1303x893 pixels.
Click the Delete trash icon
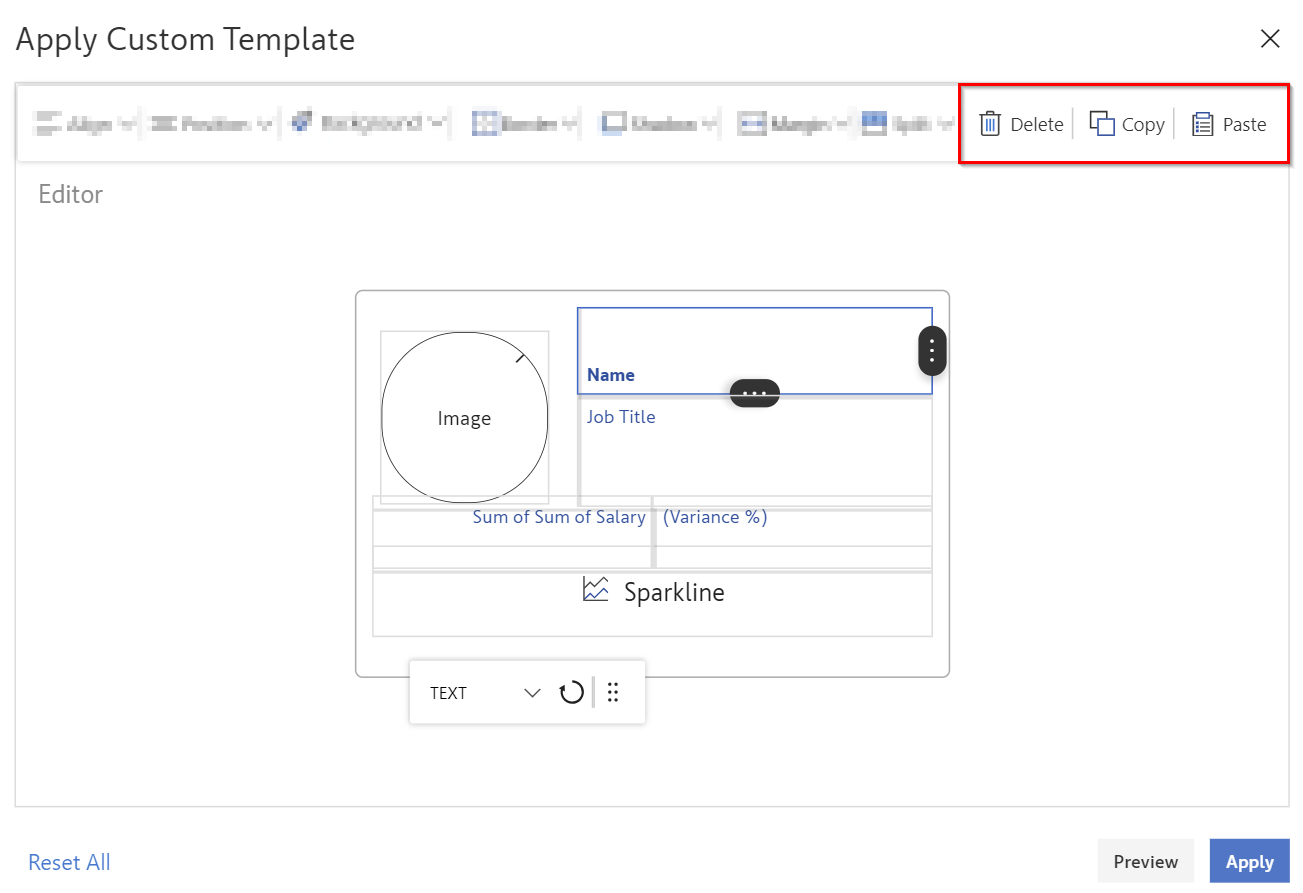pyautogui.click(x=990, y=124)
